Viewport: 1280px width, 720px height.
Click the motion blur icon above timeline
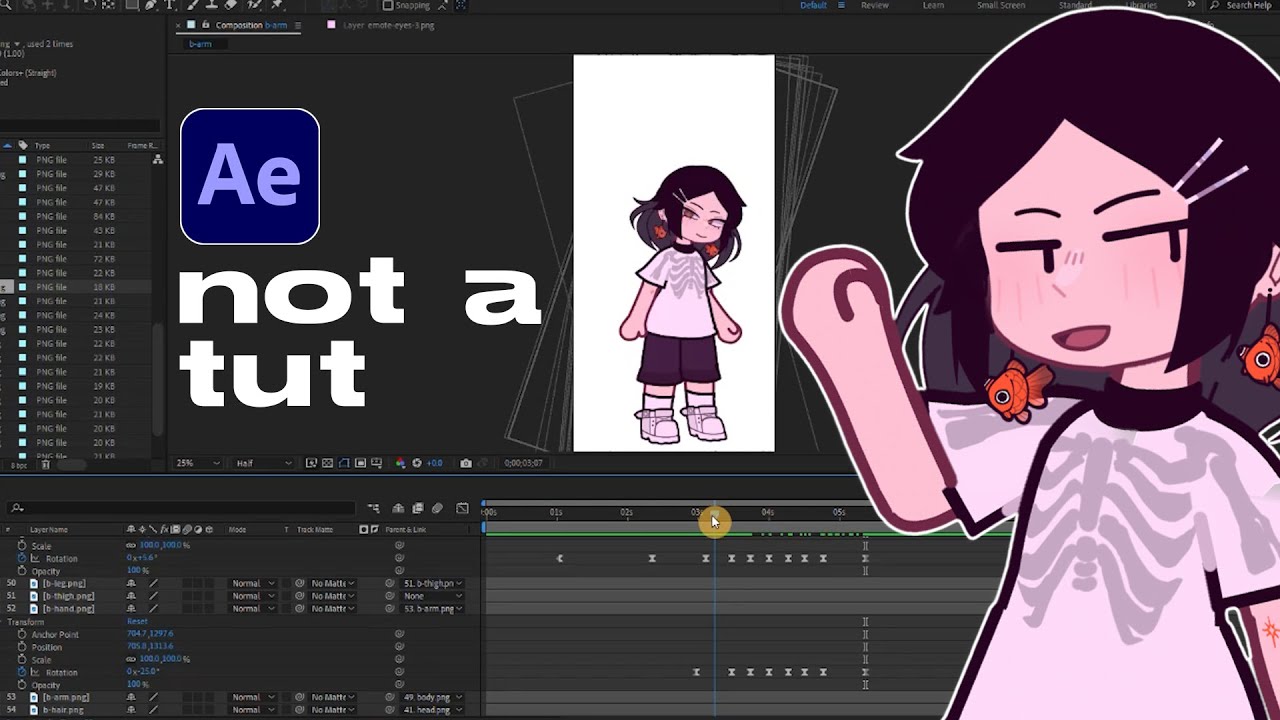pos(437,508)
